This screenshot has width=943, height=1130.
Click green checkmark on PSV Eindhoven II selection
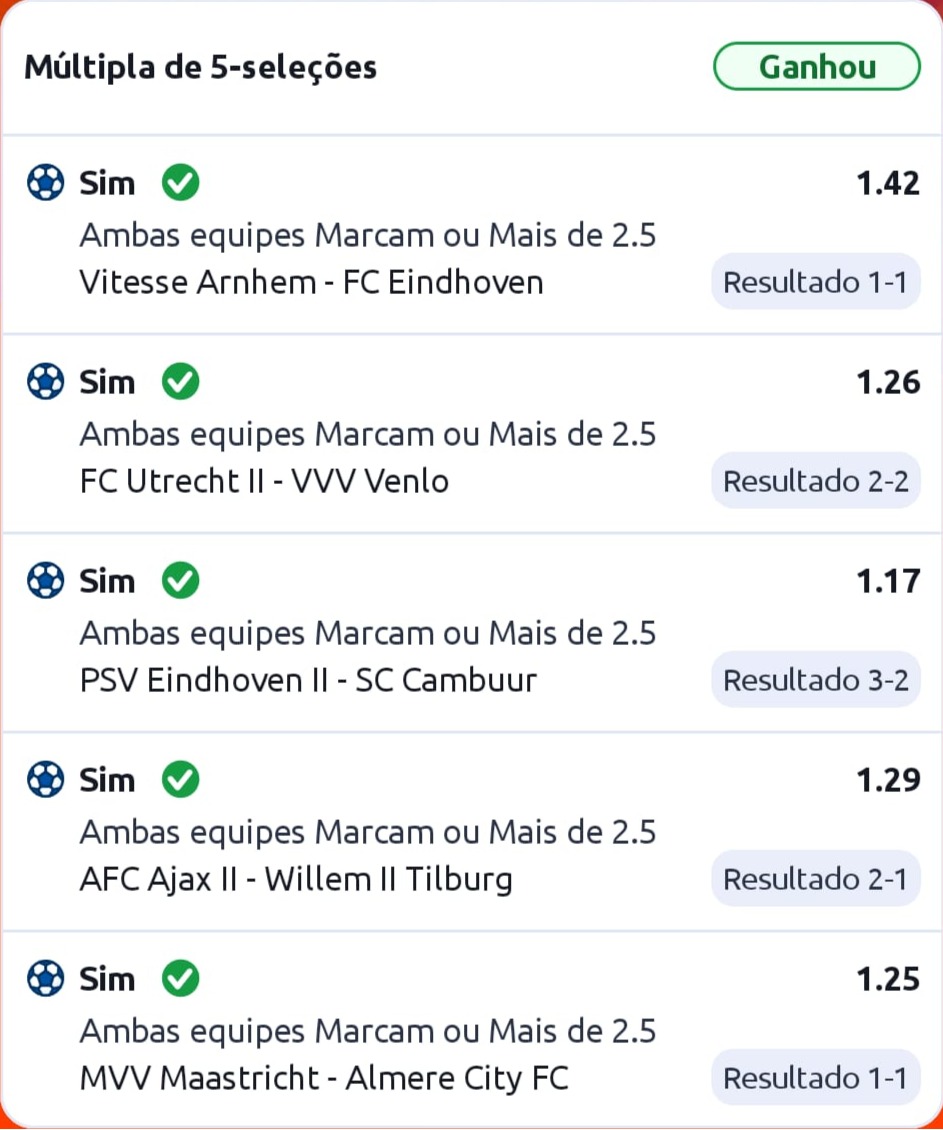point(181,581)
